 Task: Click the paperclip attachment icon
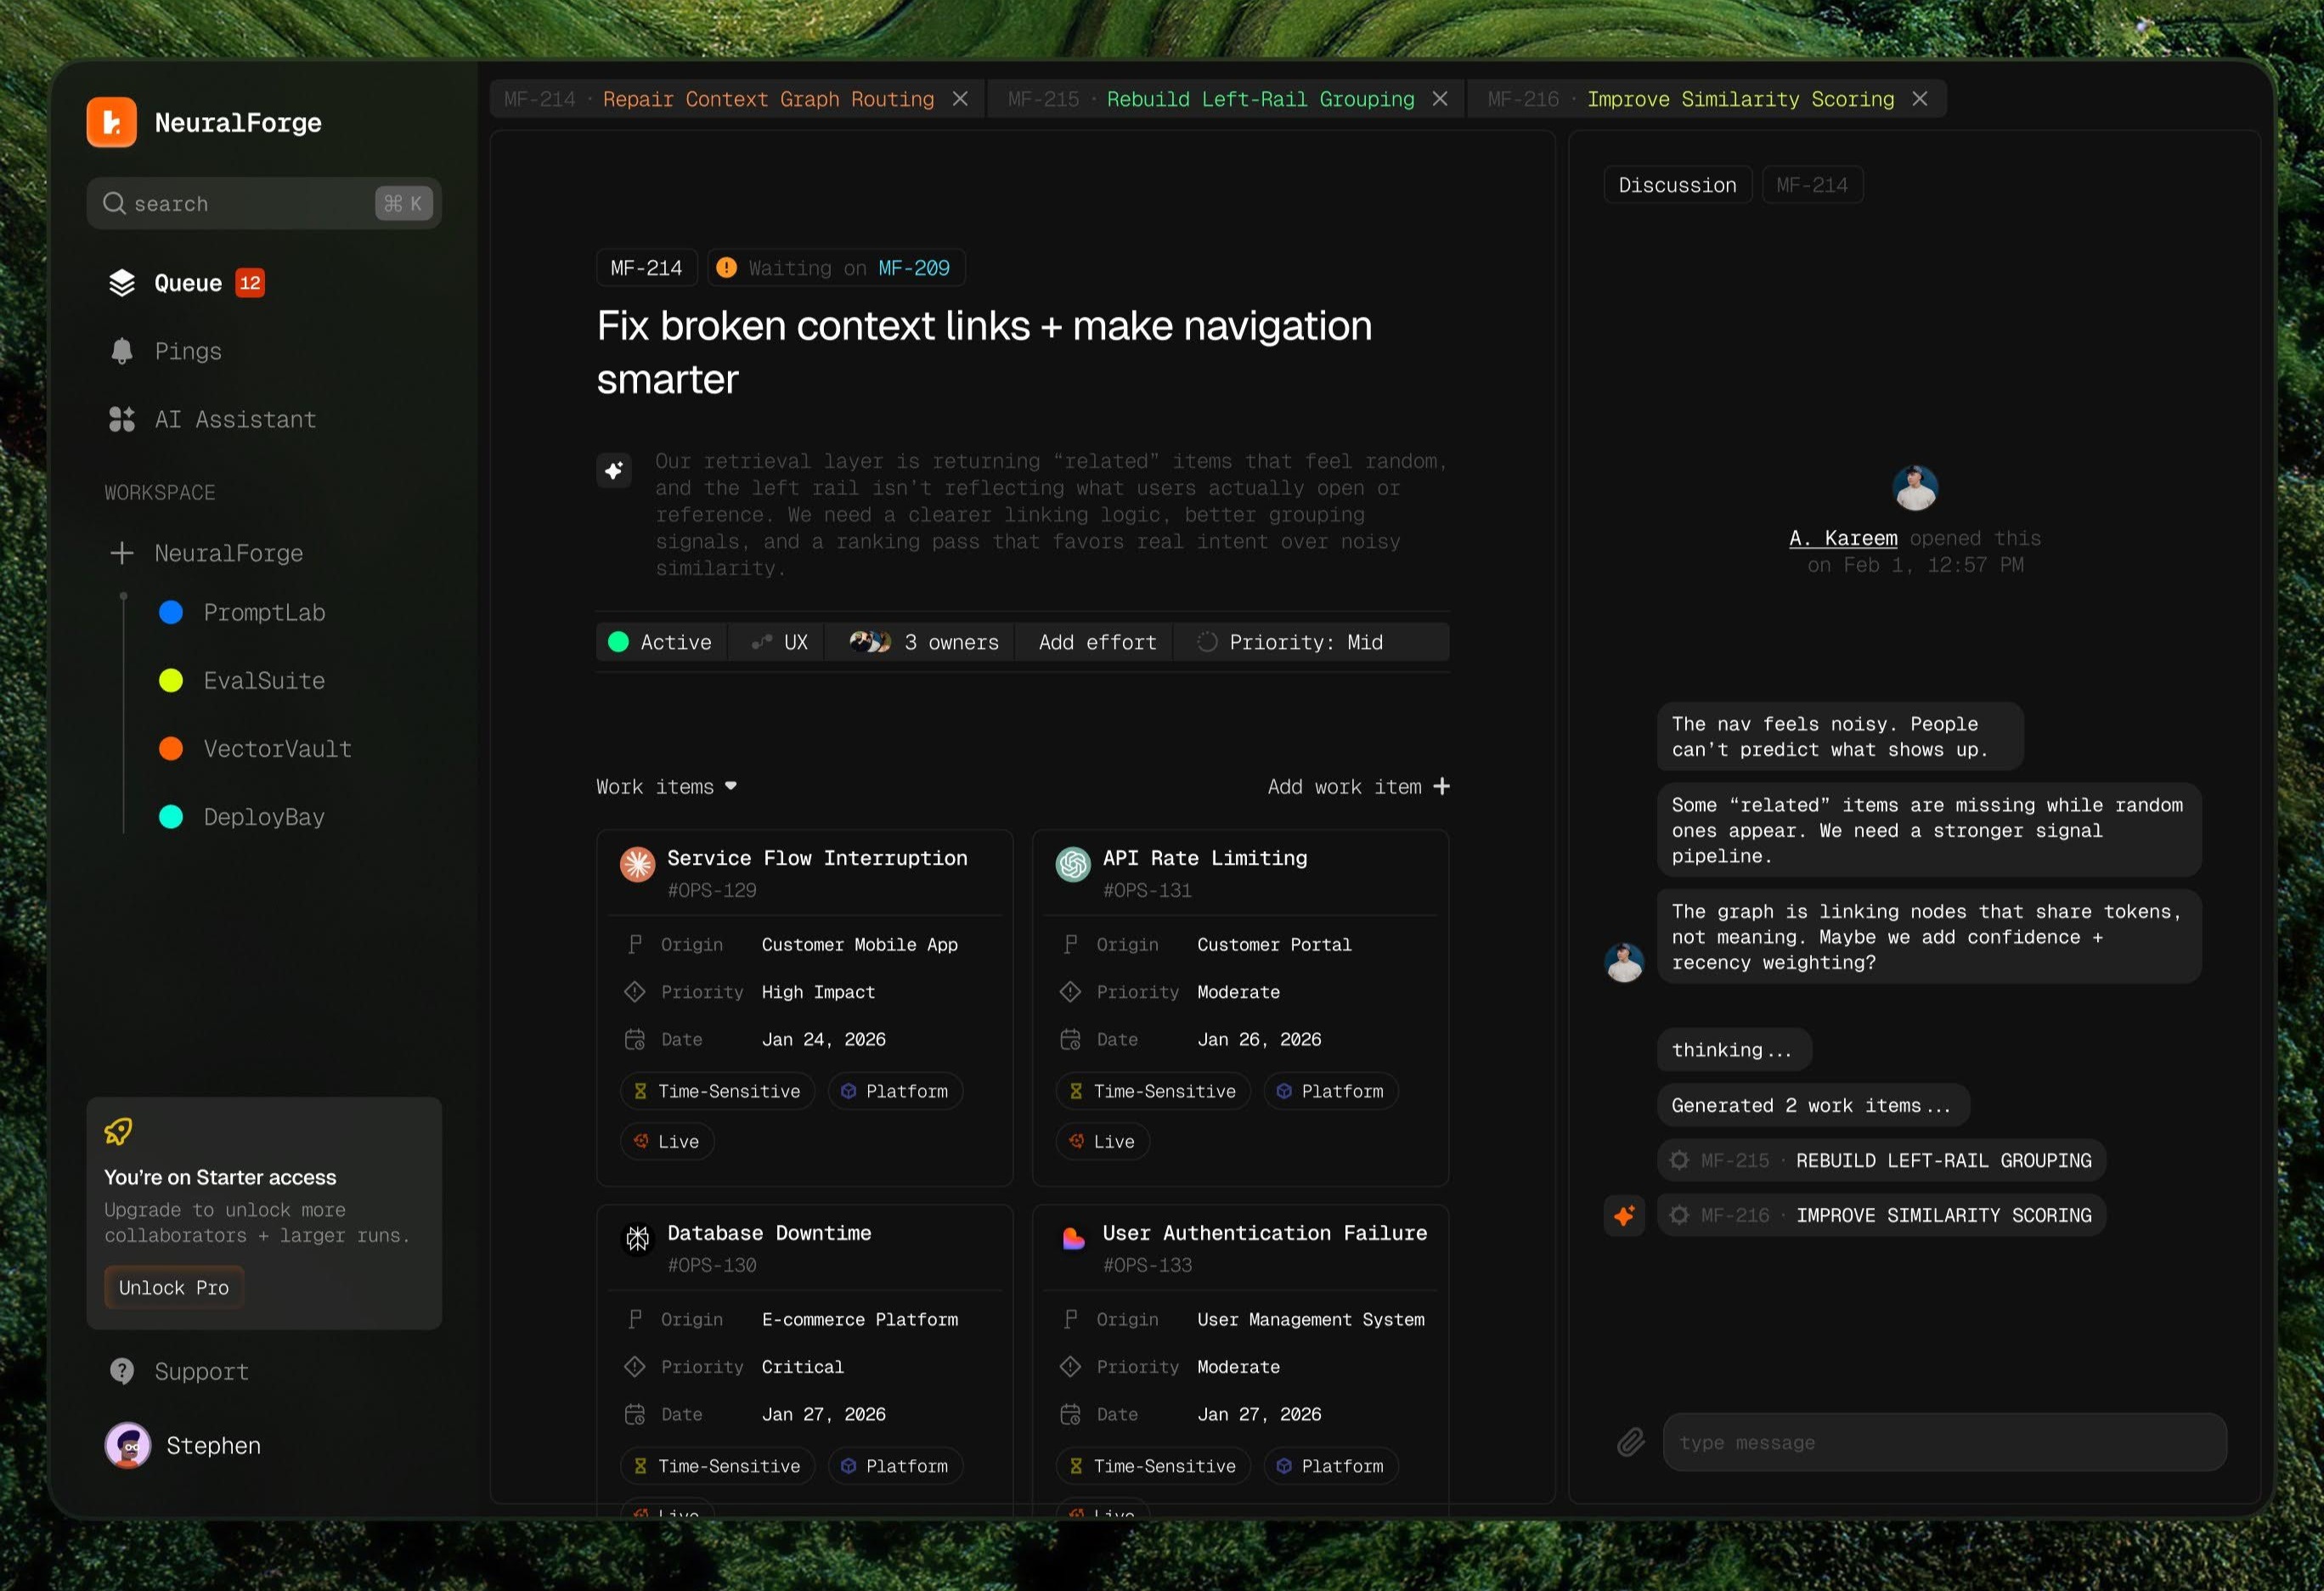pyautogui.click(x=1630, y=1442)
